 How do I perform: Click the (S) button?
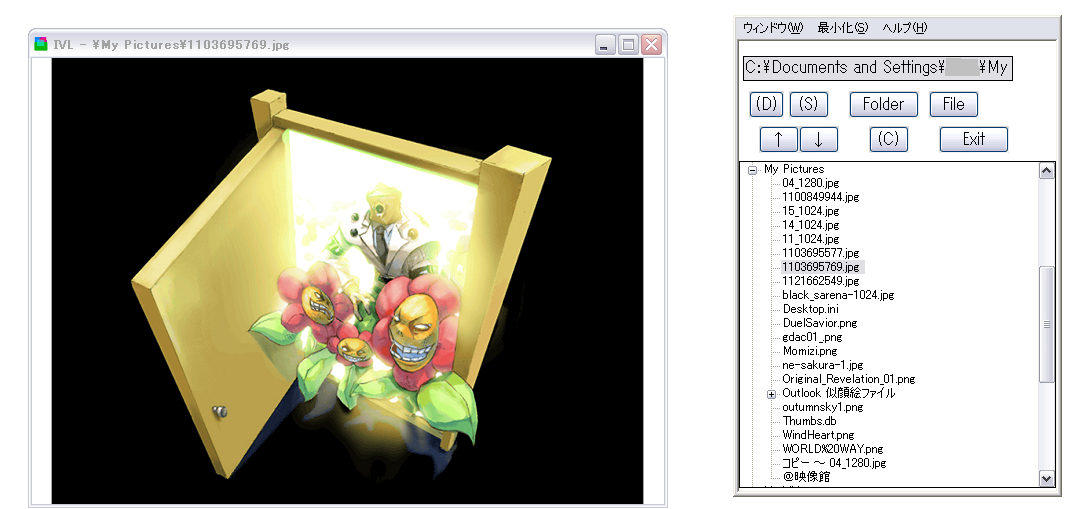pos(809,104)
